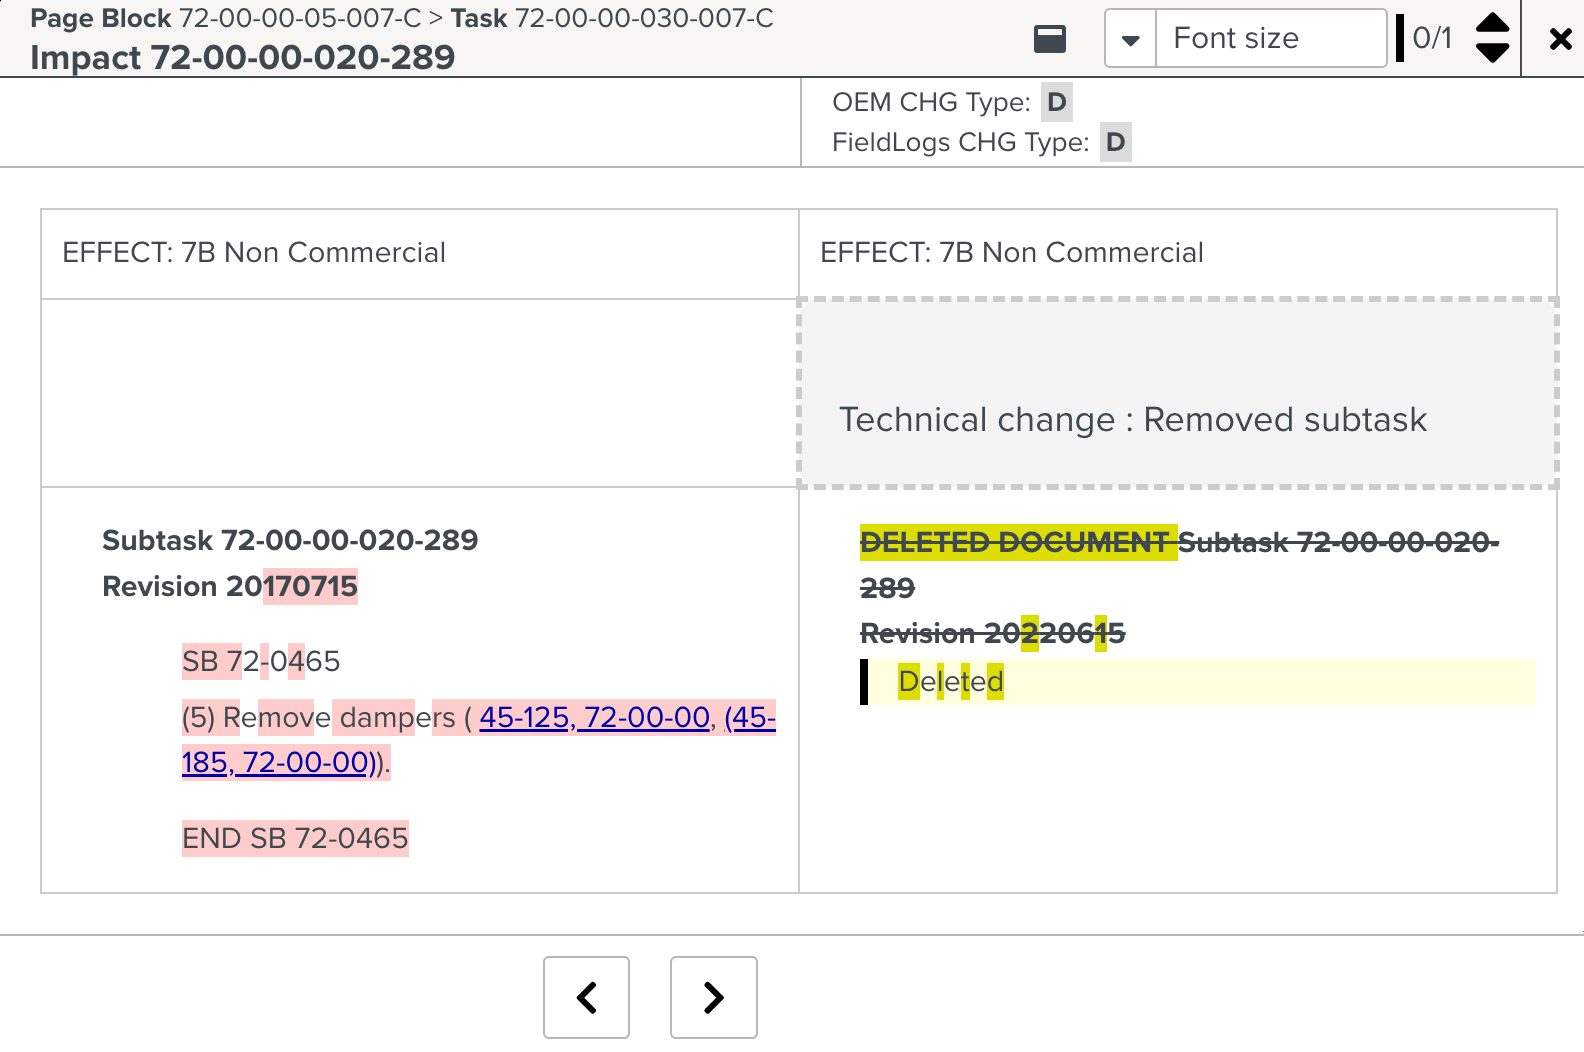Open link 45-125, 72-00-00
The width and height of the screenshot is (1584, 1052).
coord(595,717)
